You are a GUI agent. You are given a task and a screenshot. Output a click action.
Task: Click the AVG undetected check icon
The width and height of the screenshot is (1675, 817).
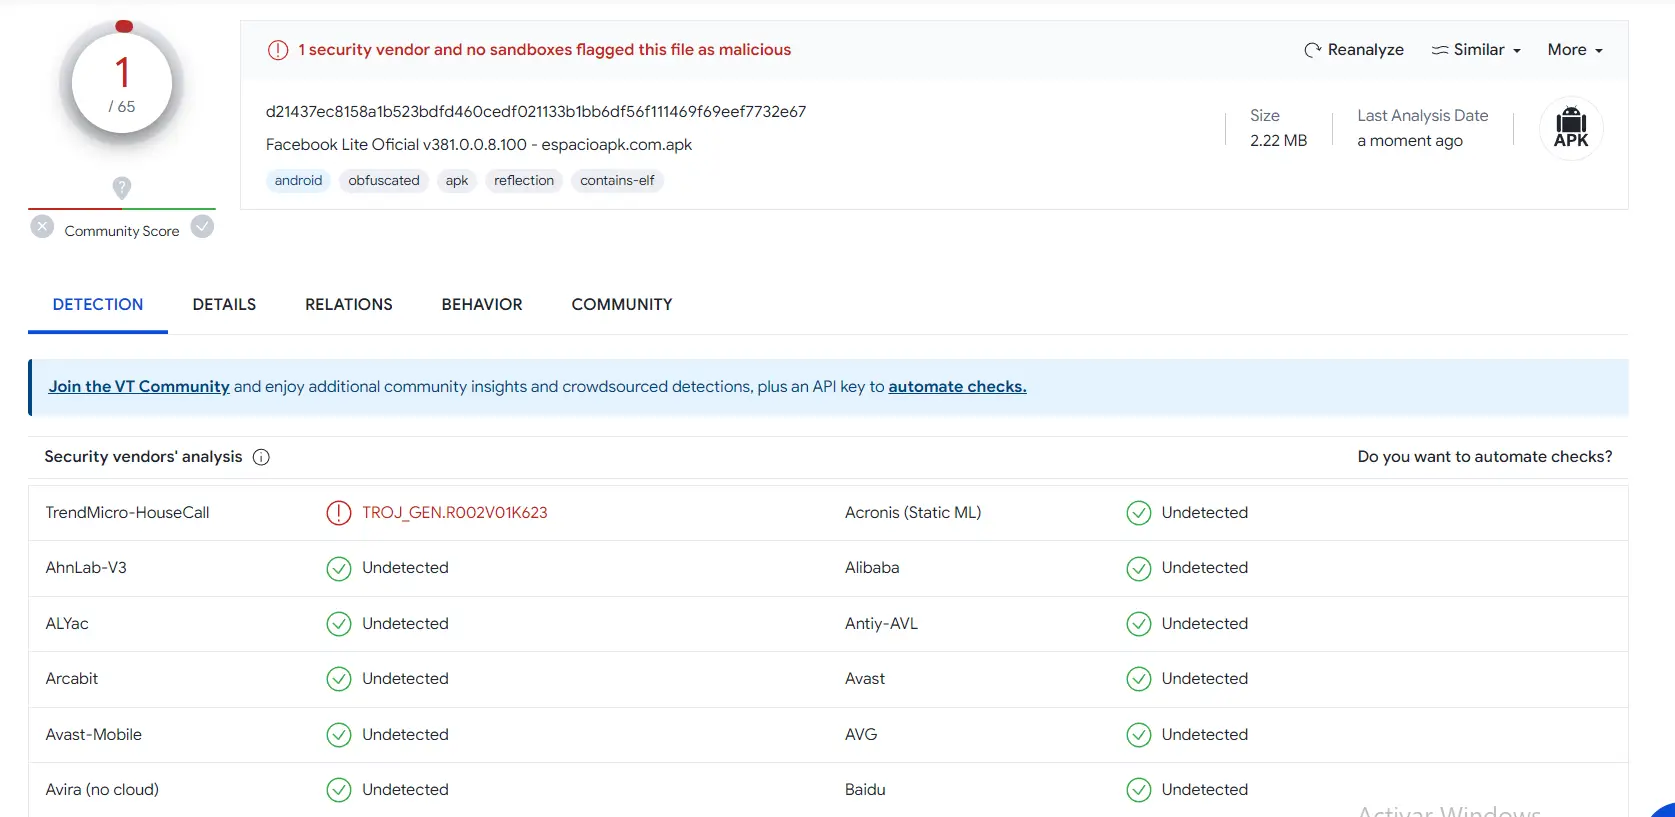(1138, 735)
